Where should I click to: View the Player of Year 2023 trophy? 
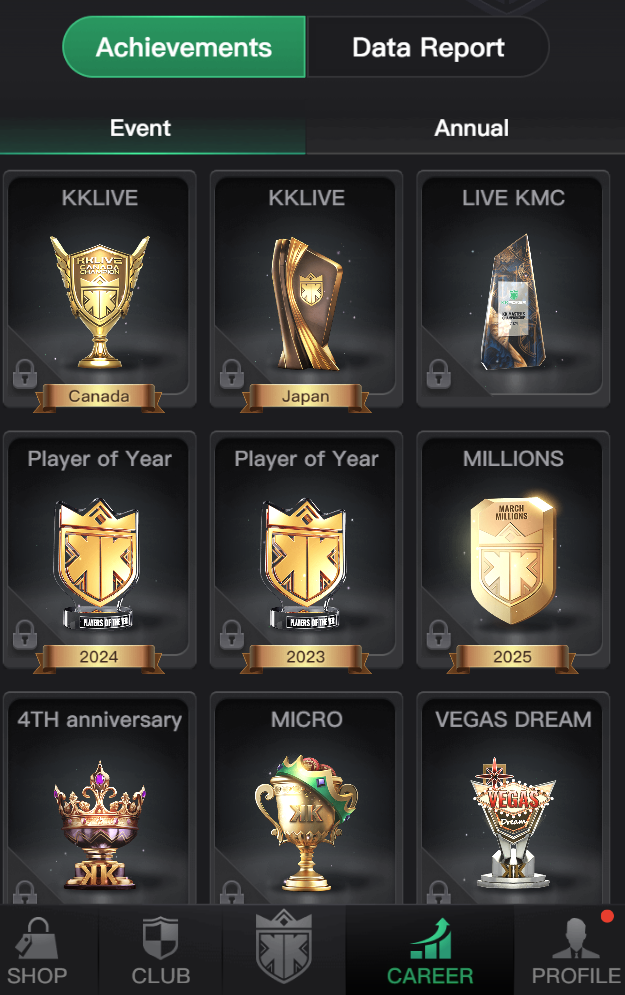pos(306,550)
